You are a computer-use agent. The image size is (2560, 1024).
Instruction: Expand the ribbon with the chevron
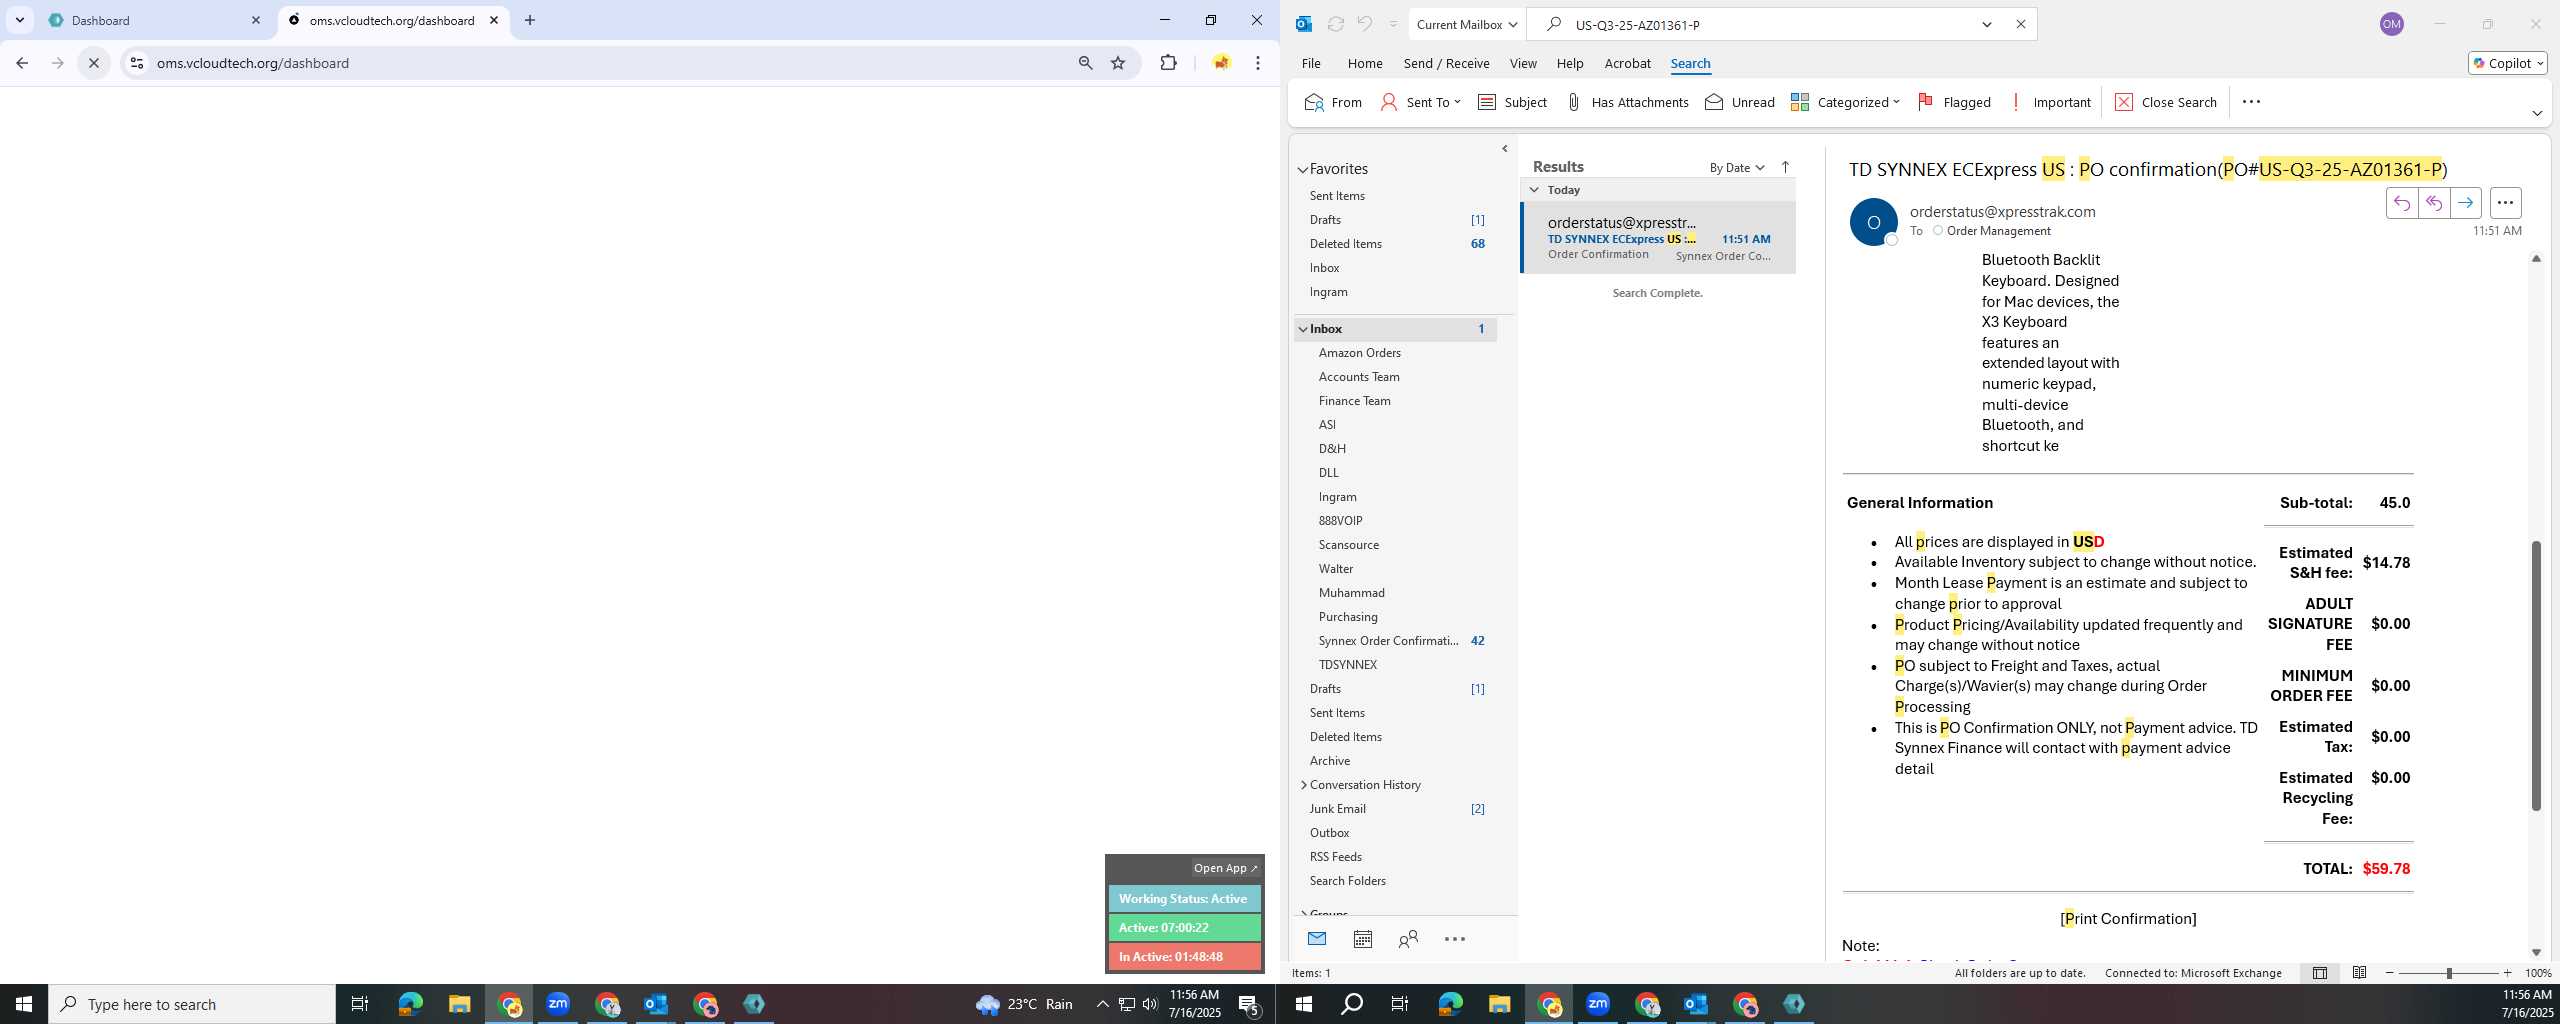point(2537,113)
